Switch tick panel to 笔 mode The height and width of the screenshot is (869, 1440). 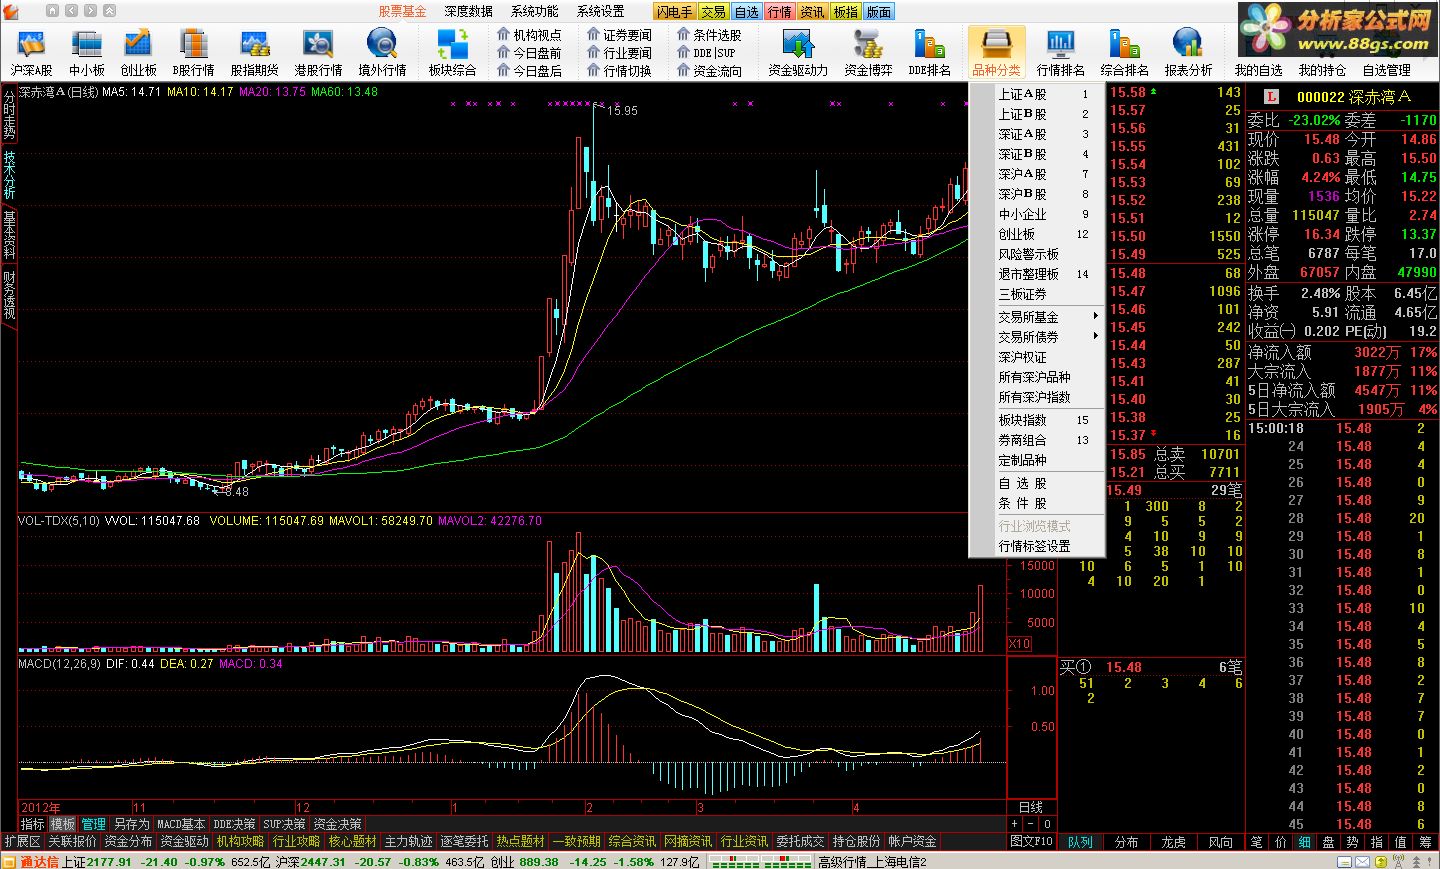point(1257,842)
